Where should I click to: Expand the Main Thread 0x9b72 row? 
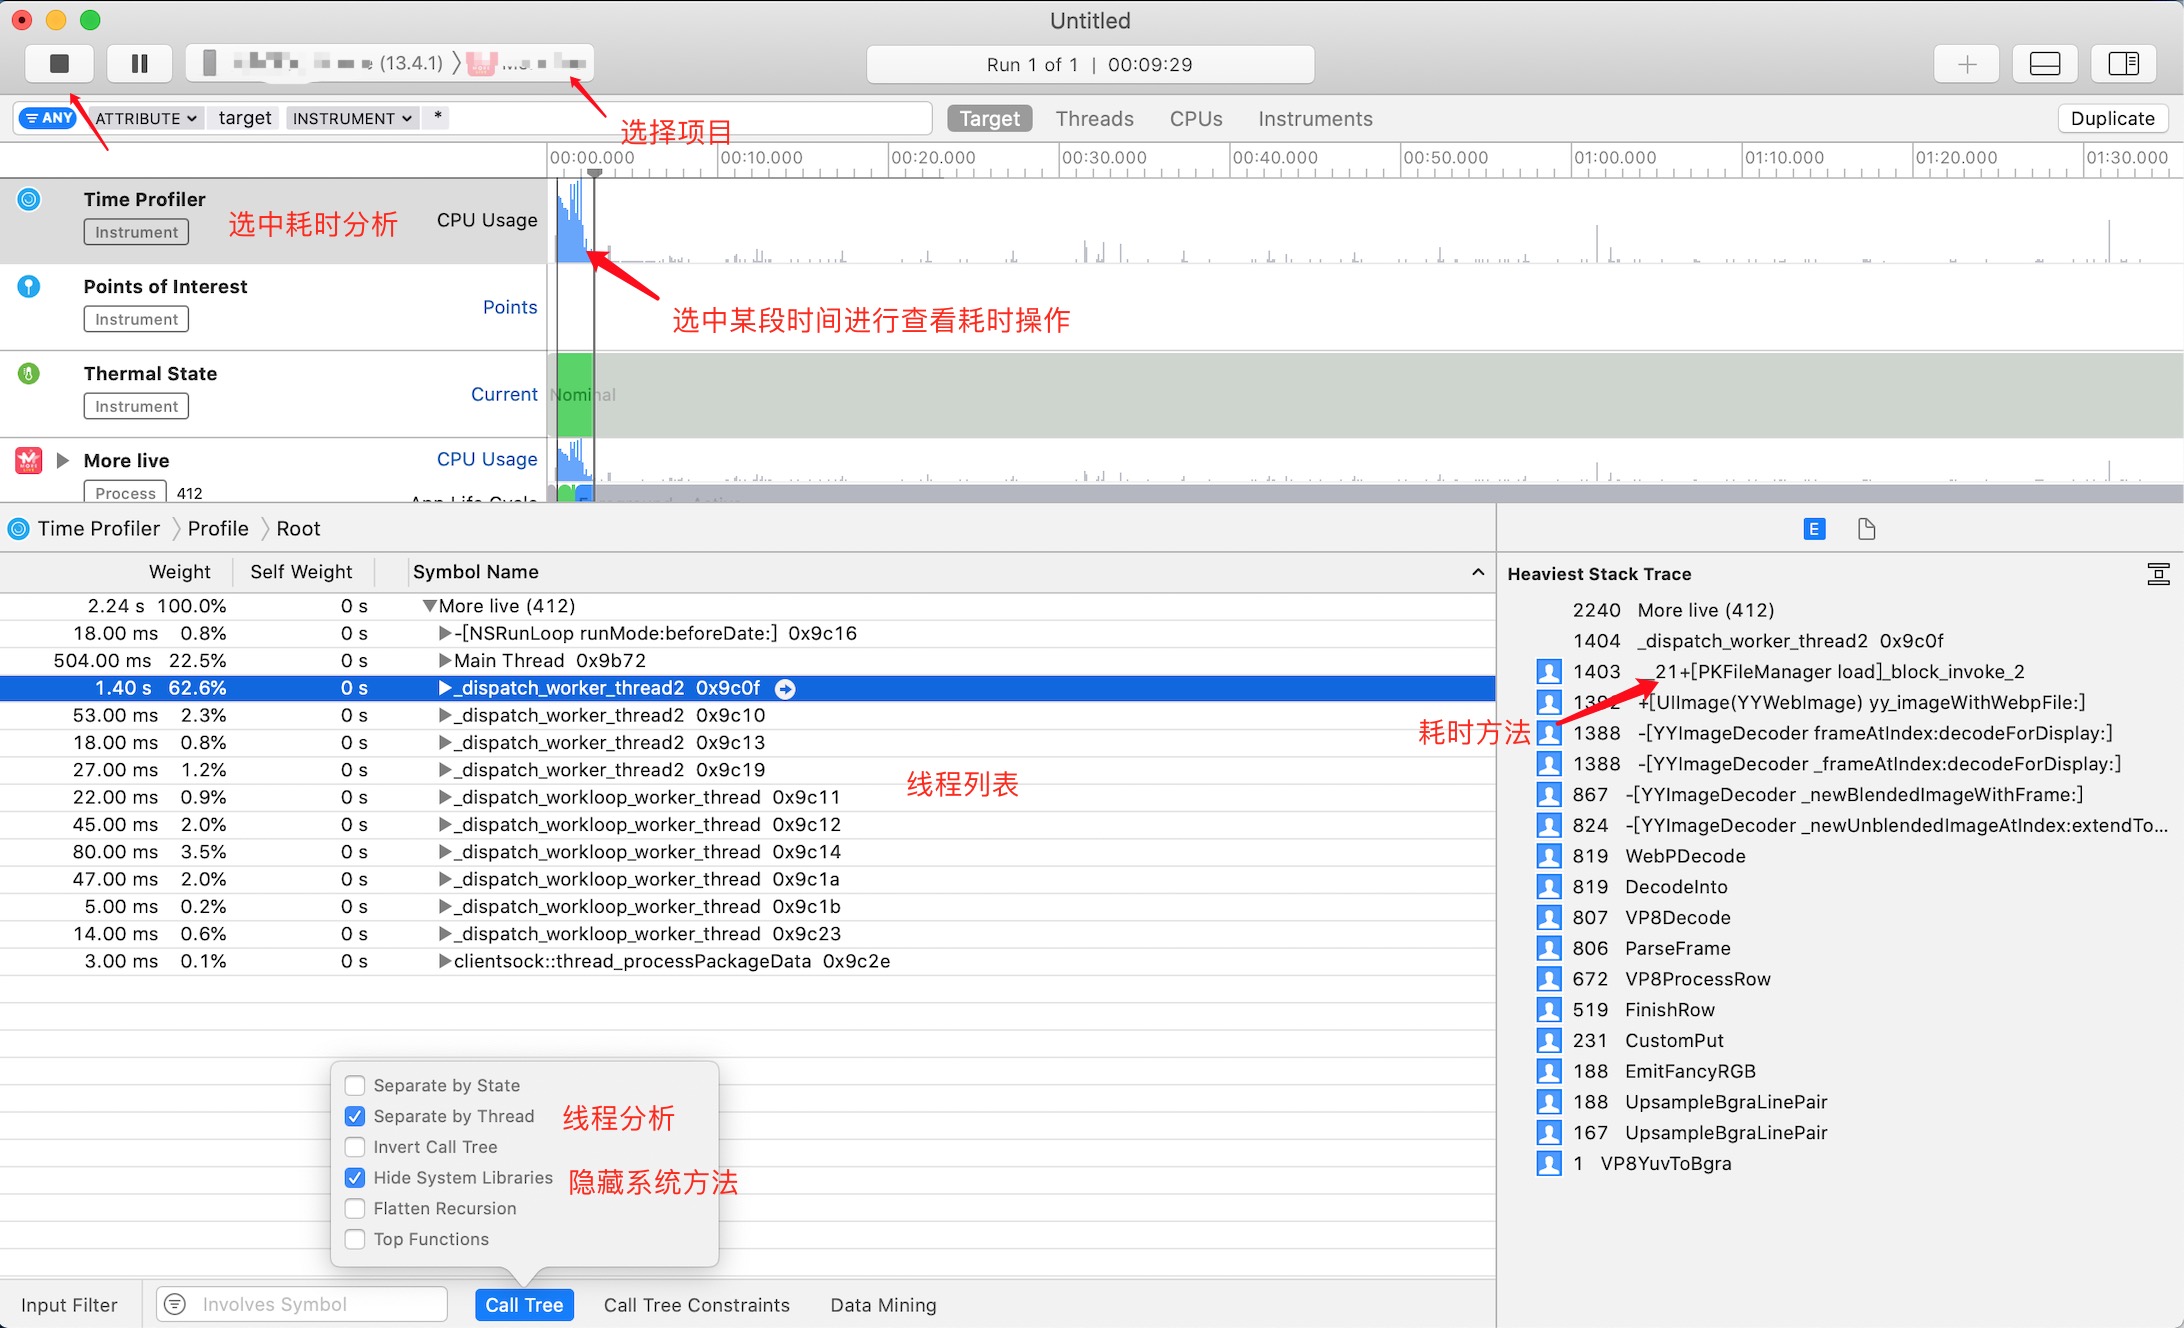click(x=445, y=661)
